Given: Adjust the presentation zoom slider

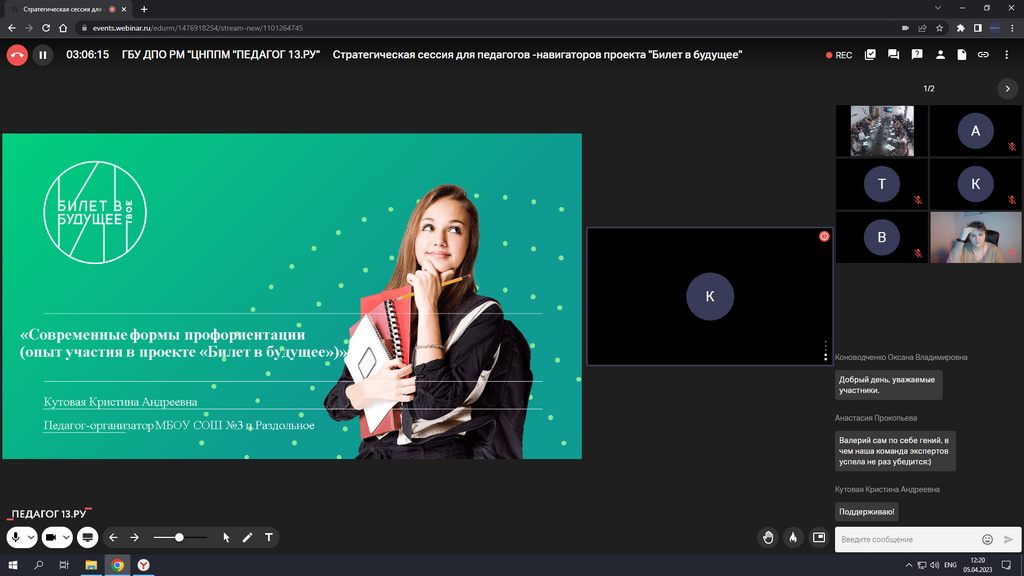Looking at the screenshot, I should click(x=180, y=537).
